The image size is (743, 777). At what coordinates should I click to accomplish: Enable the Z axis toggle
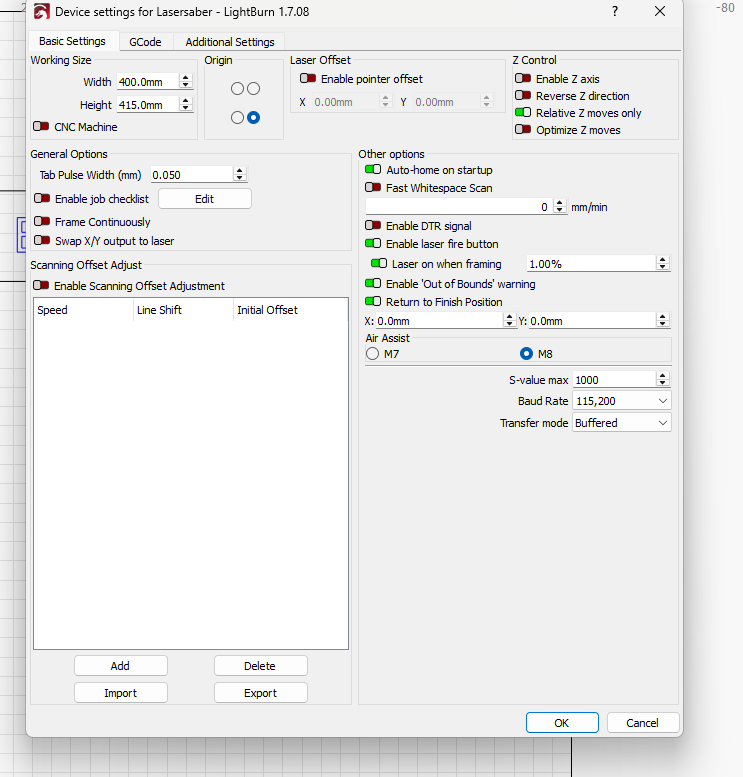(523, 79)
